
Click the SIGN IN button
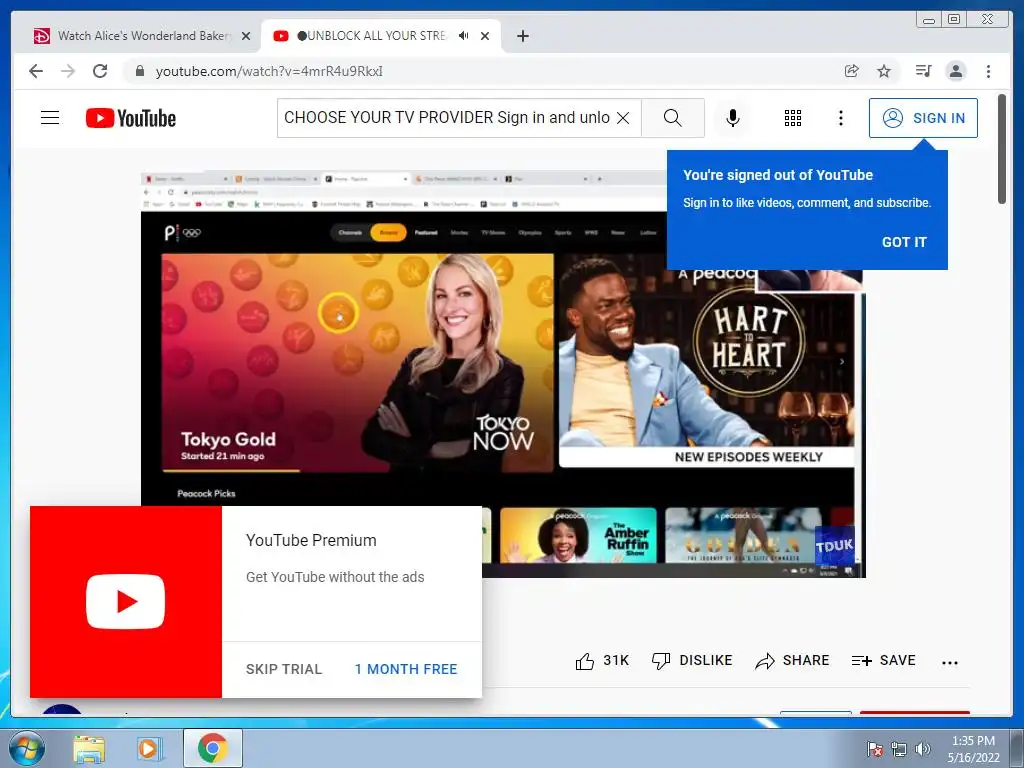pos(923,118)
